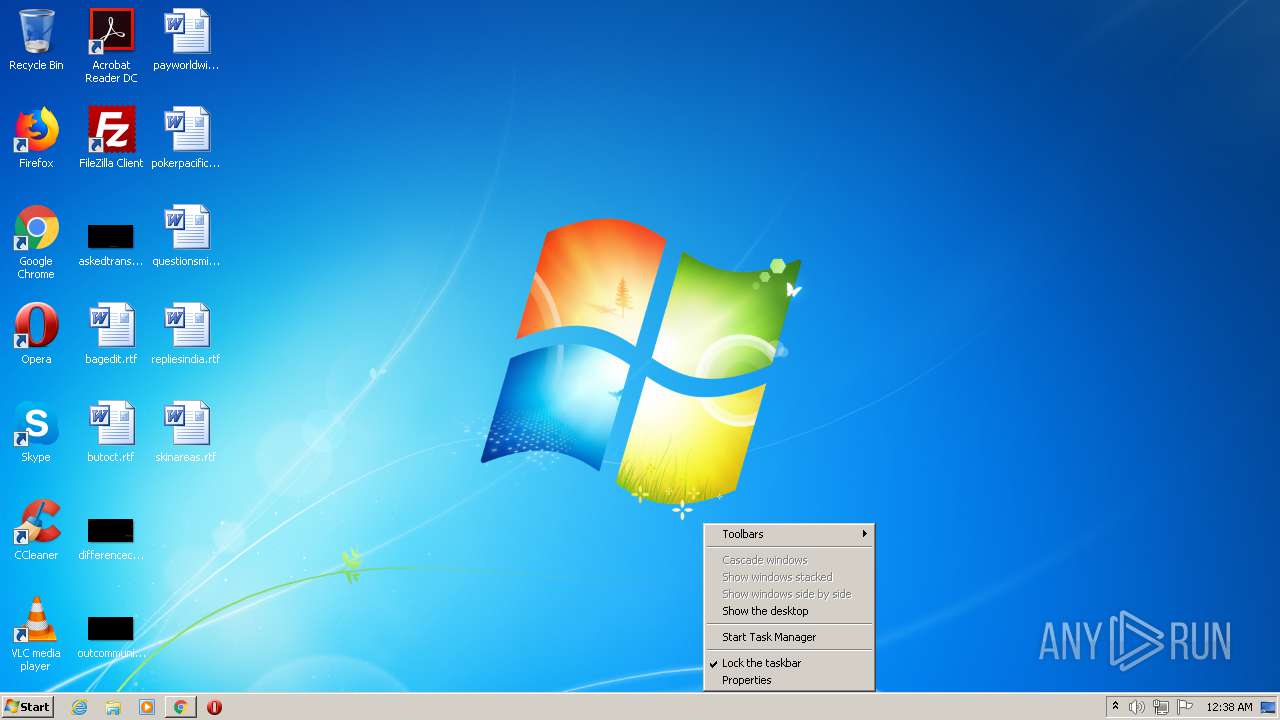Show hidden tray icons arrow
Viewport: 1280px width, 720px height.
tap(1115, 707)
